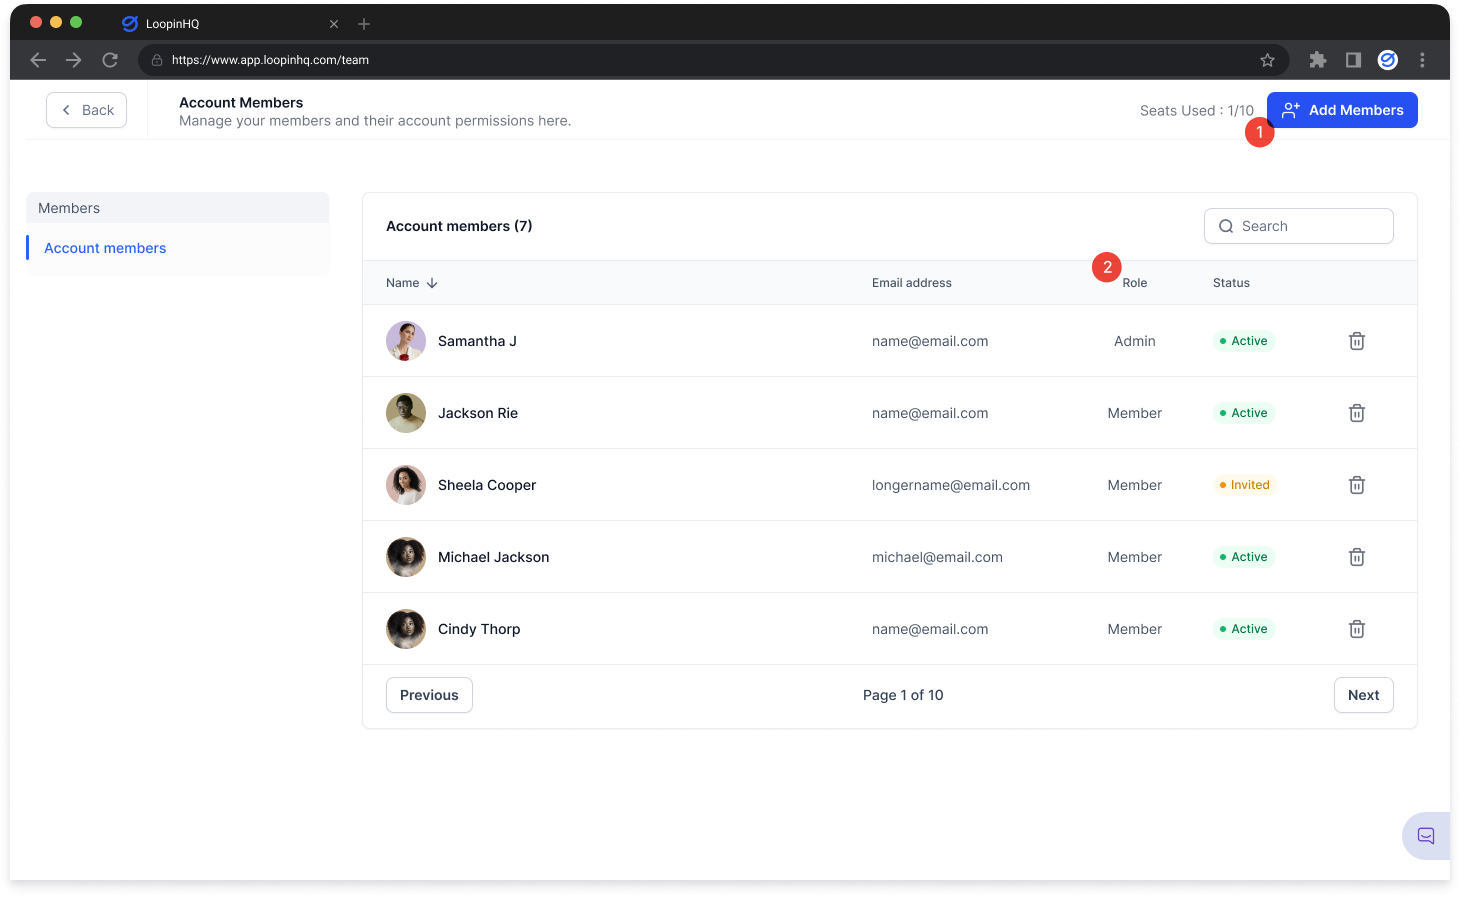Click the LoopinHQ extension icon in toolbar

1388,60
